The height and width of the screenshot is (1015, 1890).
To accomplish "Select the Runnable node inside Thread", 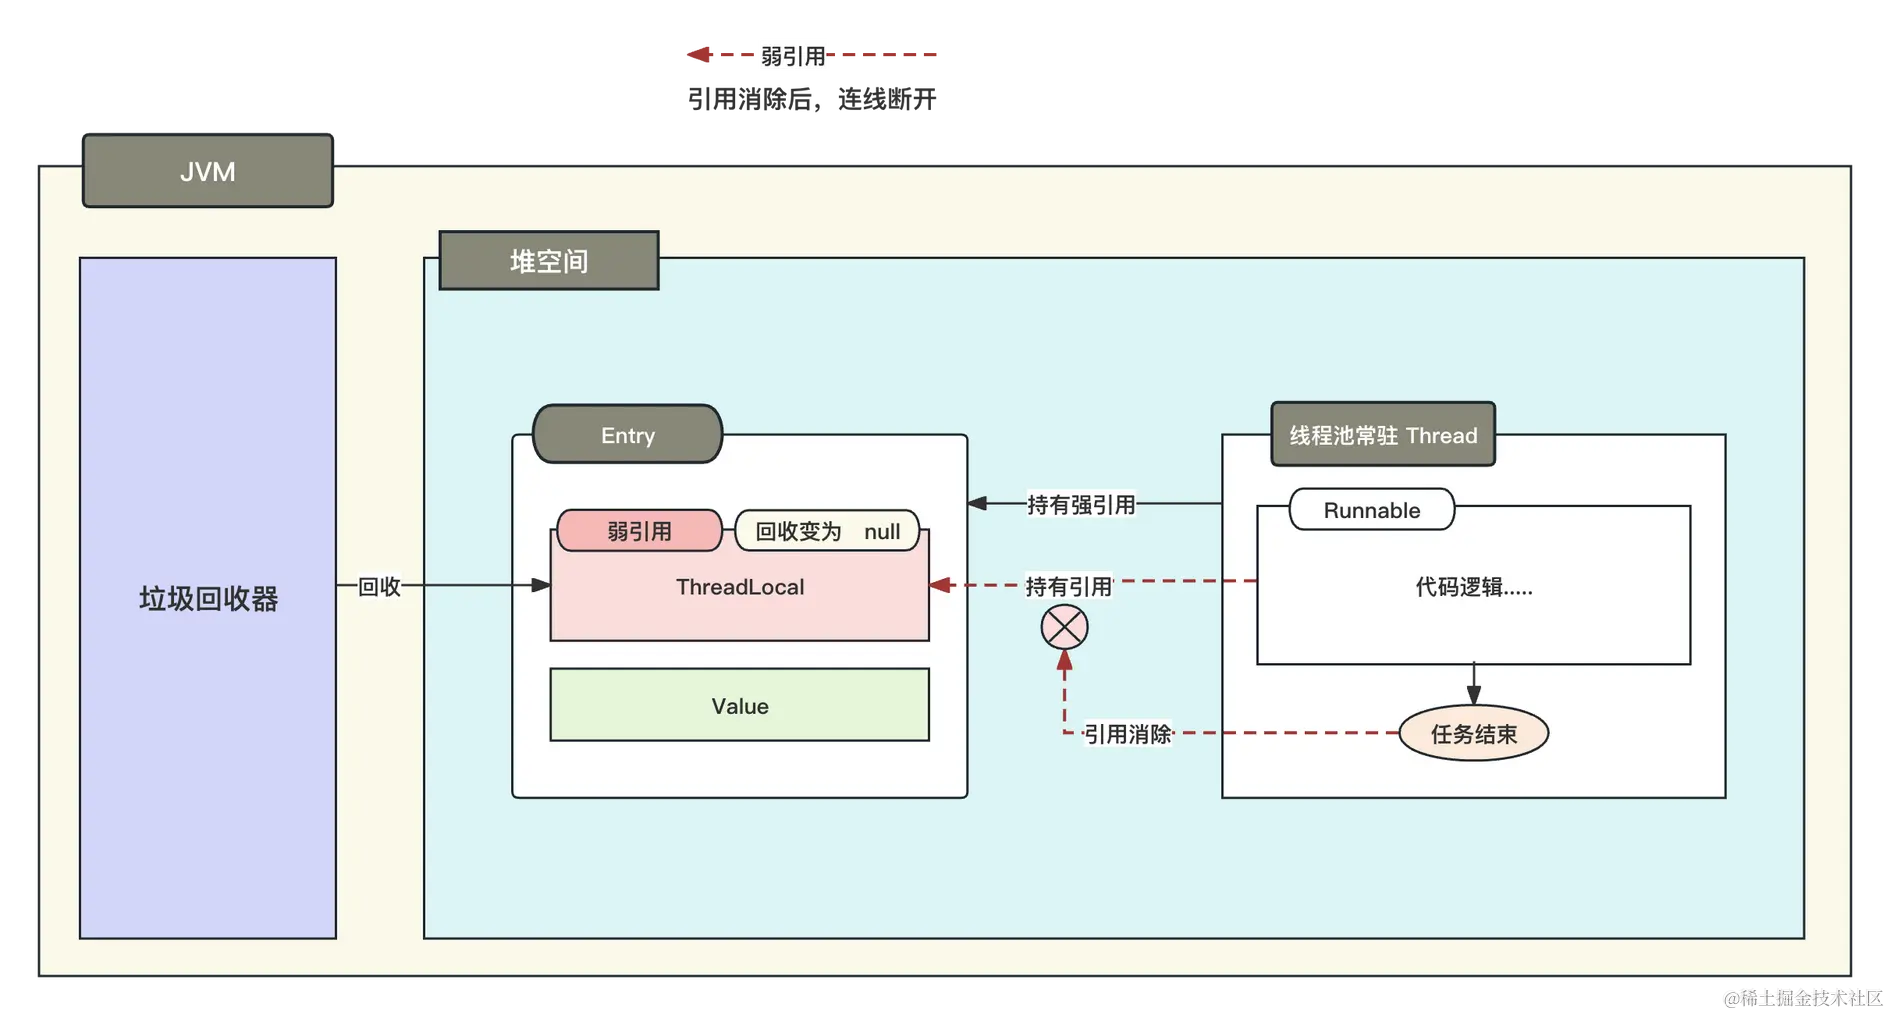I will (x=1371, y=510).
